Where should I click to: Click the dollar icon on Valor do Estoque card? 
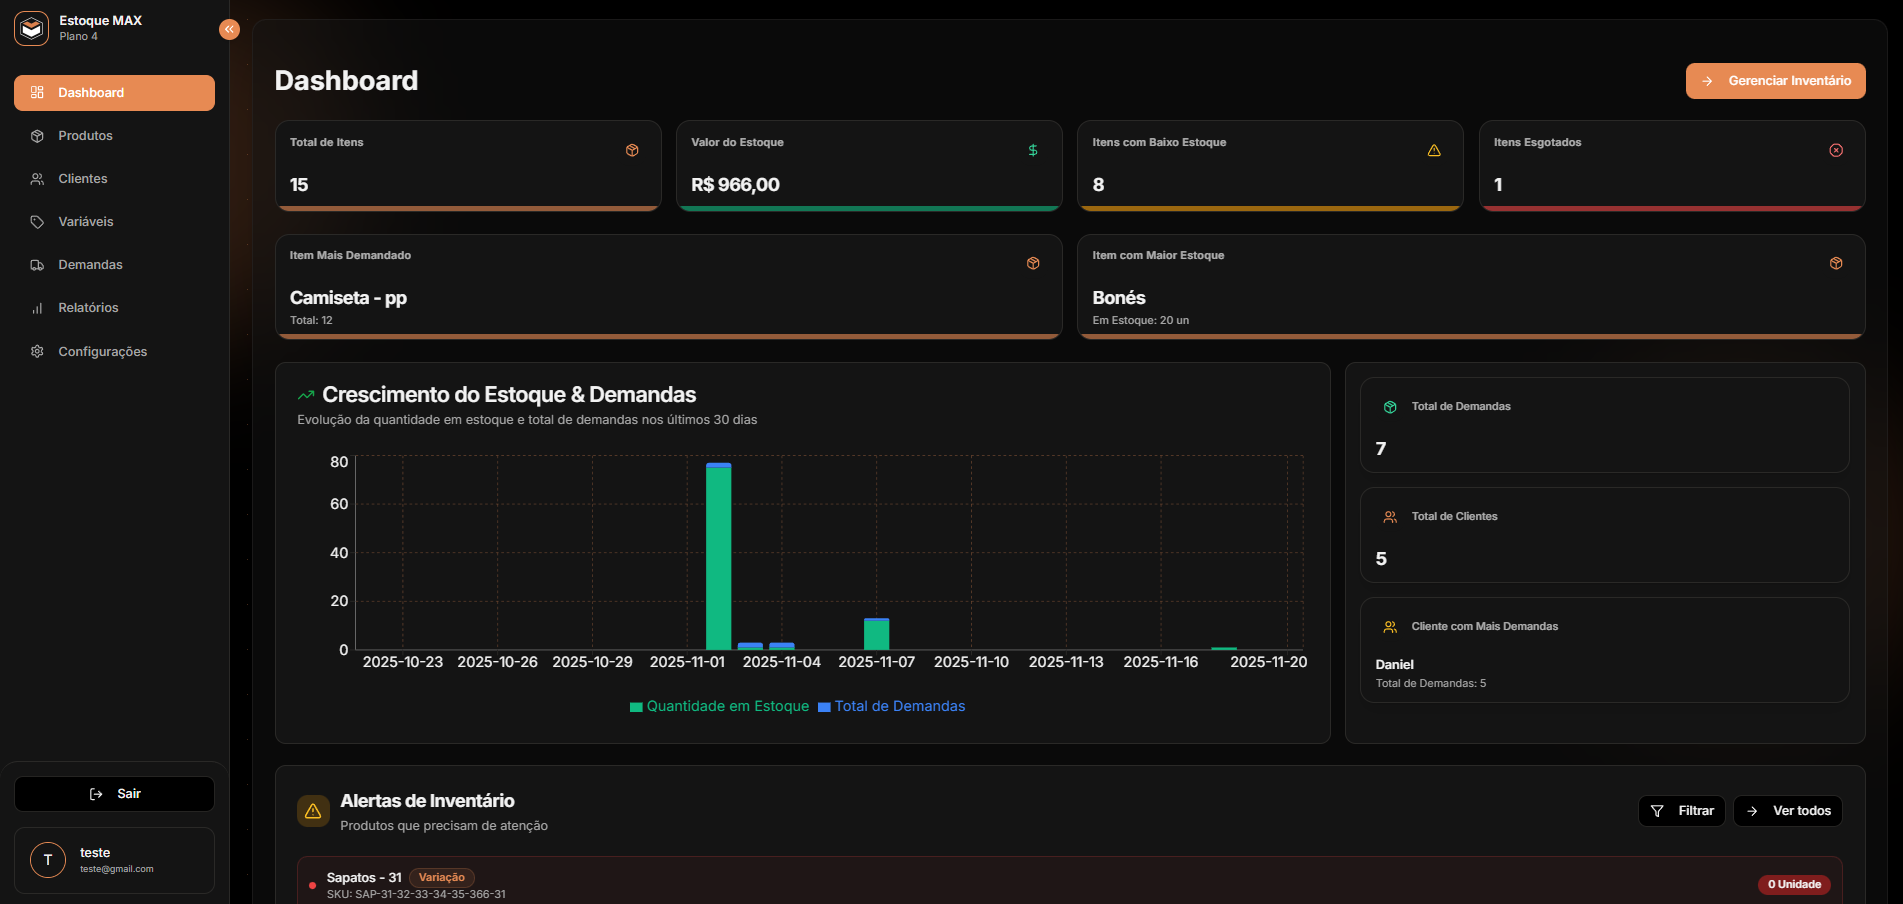click(x=1034, y=150)
